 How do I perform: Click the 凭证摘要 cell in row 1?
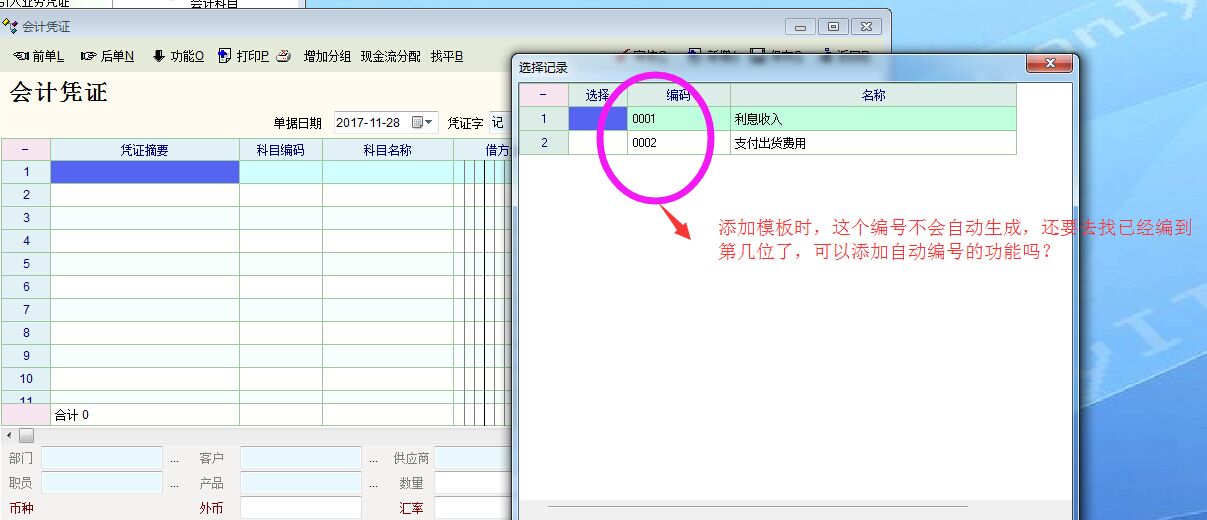coord(145,172)
